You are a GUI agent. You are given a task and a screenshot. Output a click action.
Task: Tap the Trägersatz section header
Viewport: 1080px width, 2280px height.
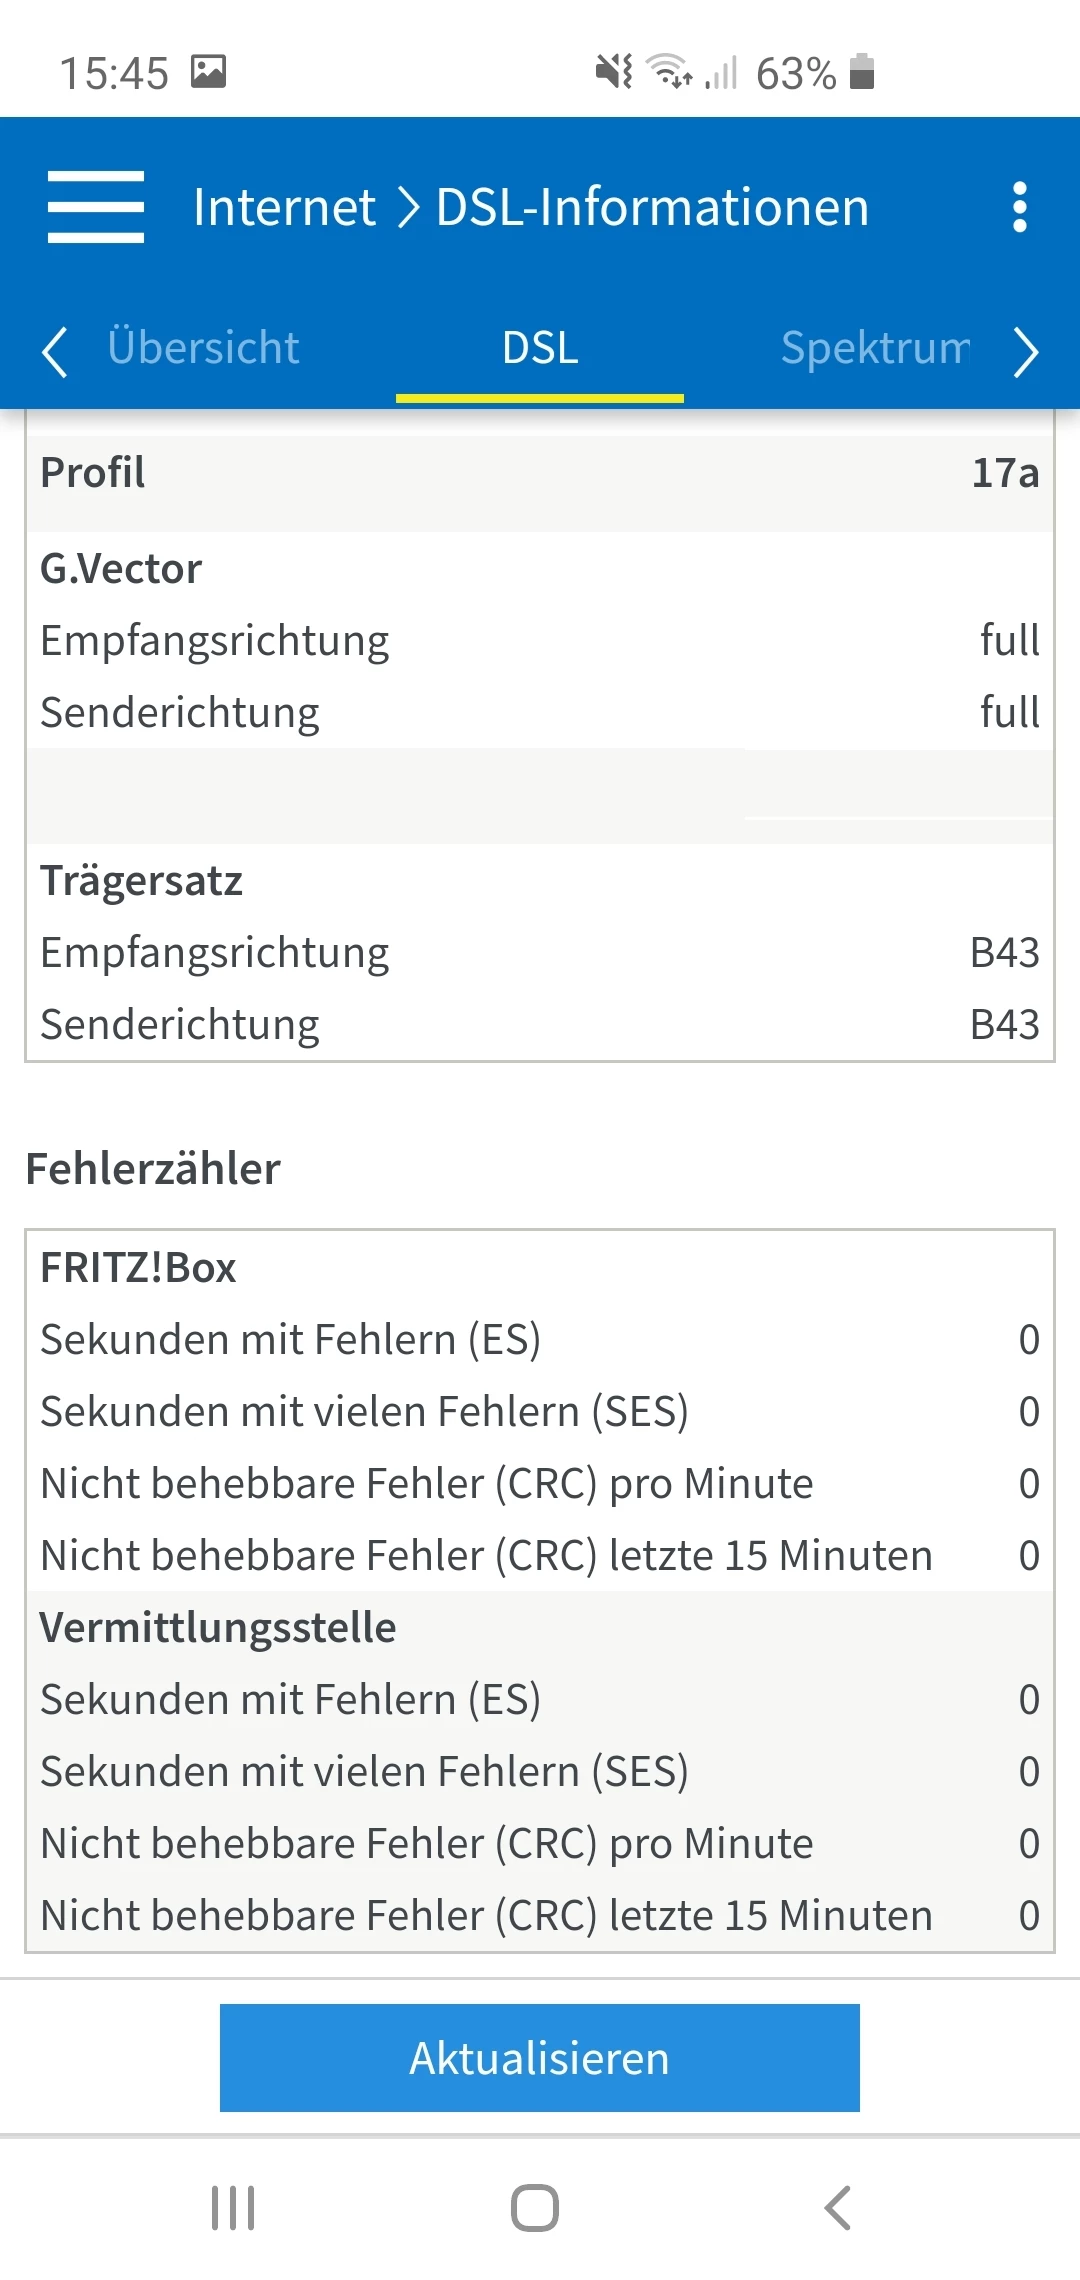(x=142, y=881)
